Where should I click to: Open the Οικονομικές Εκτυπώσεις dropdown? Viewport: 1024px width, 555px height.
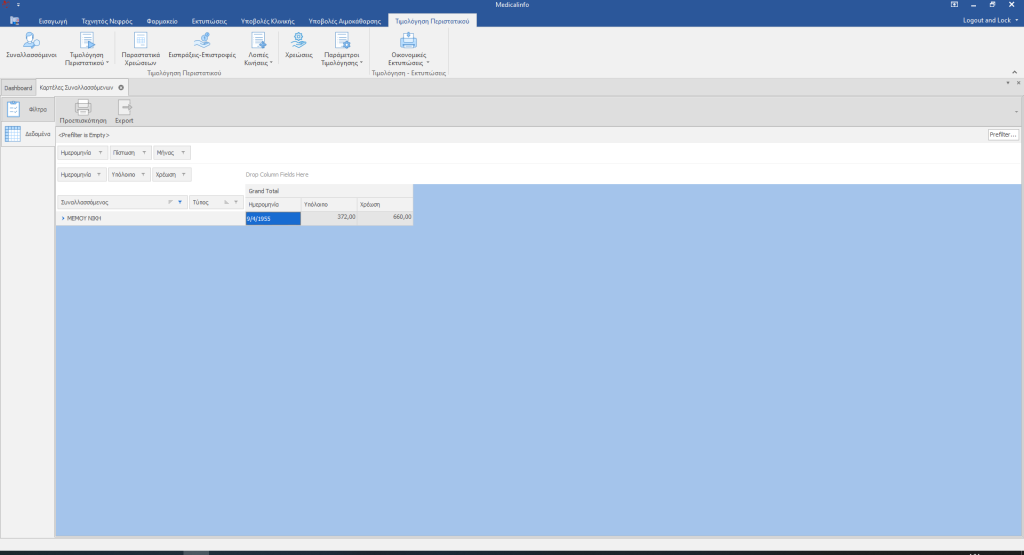[x=408, y=48]
